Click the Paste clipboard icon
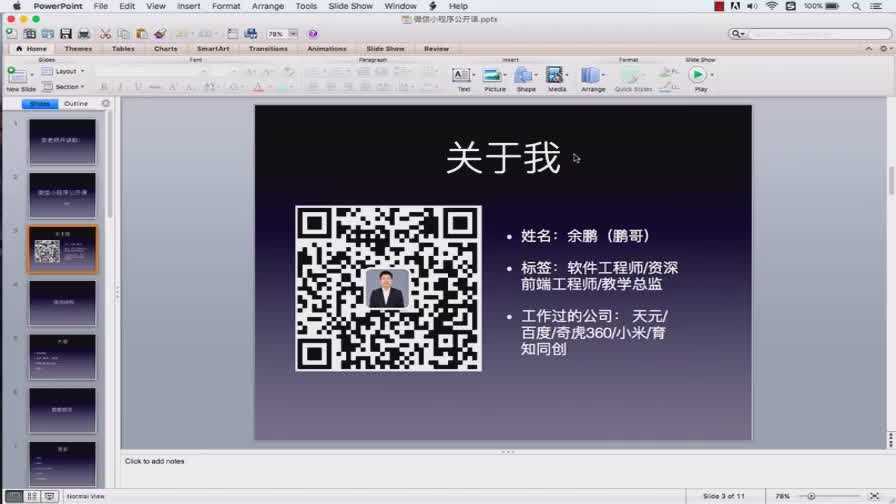 pos(142,34)
